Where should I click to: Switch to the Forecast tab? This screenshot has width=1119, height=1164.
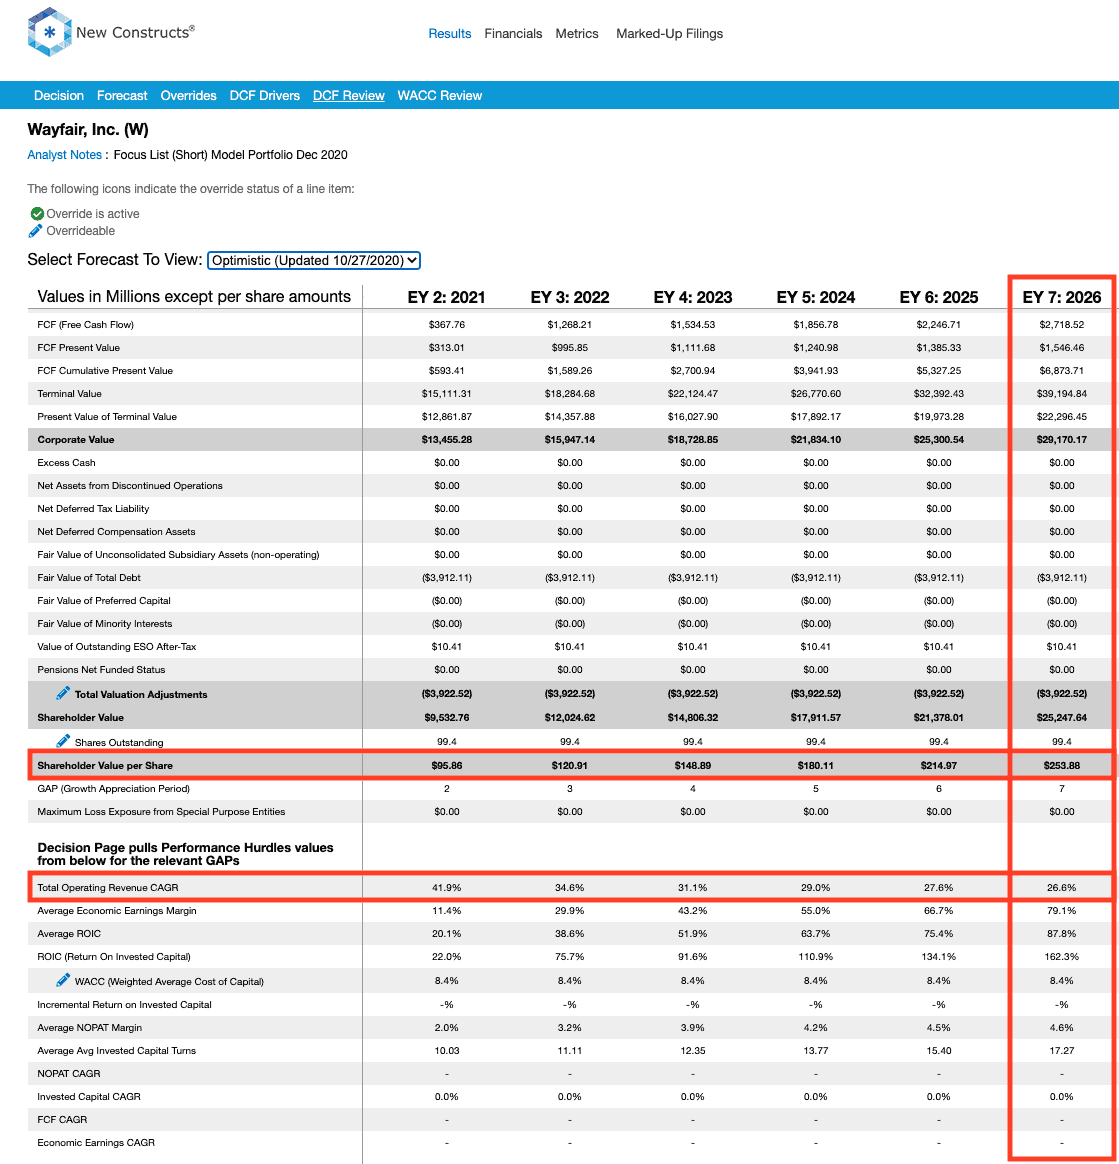click(x=122, y=95)
